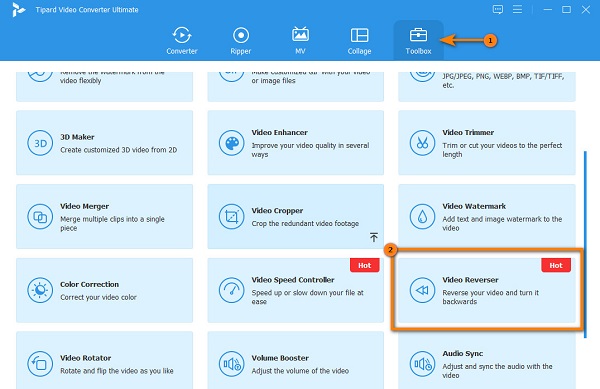Click the Converter tab circular arrow icon

tap(182, 35)
